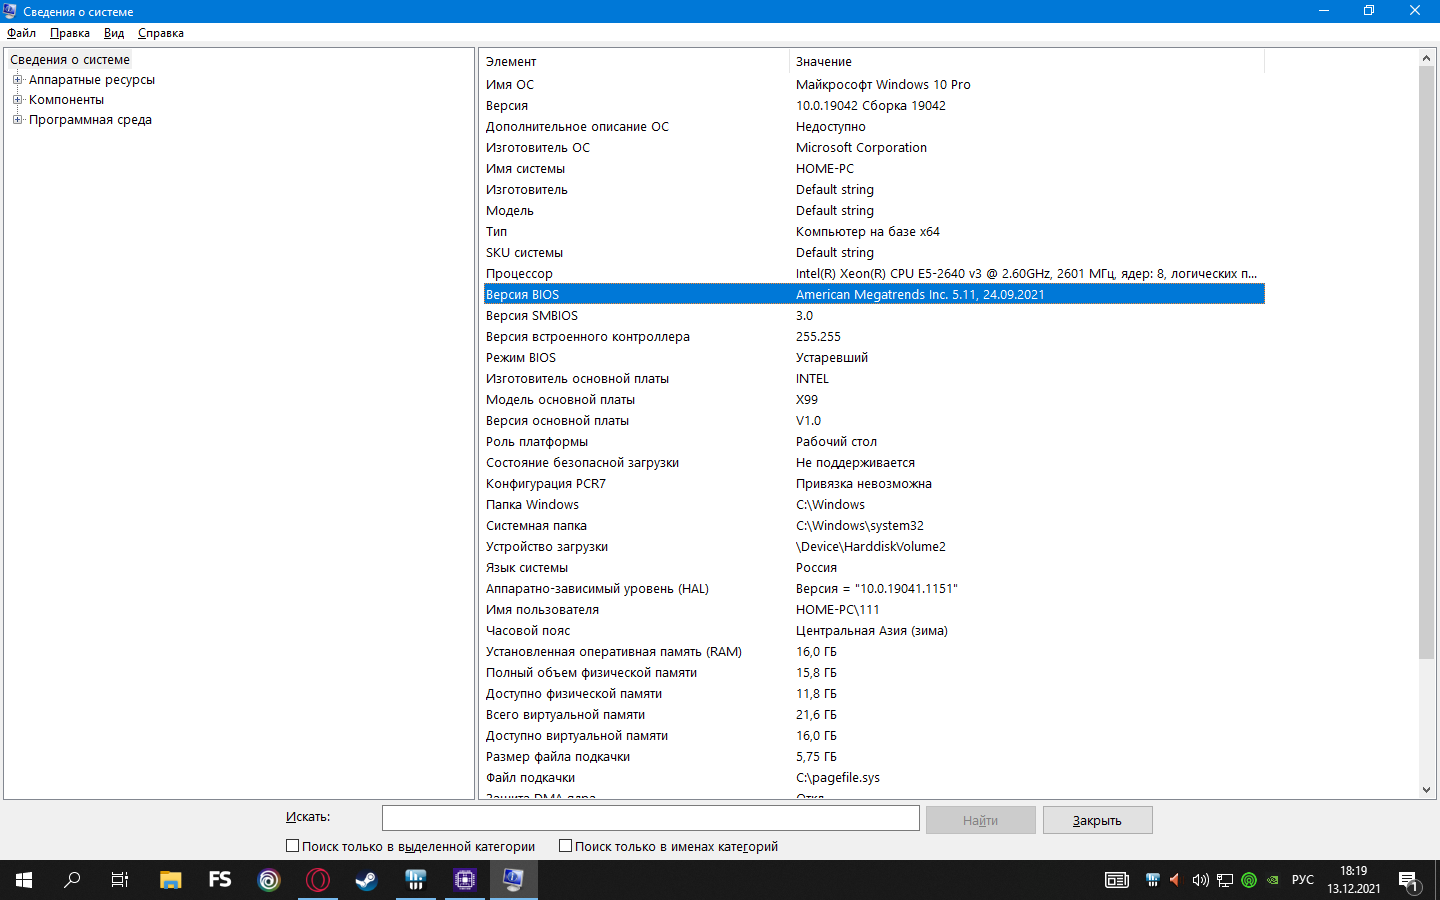
Task: Switch to the purple CPU chip app
Action: 465,880
